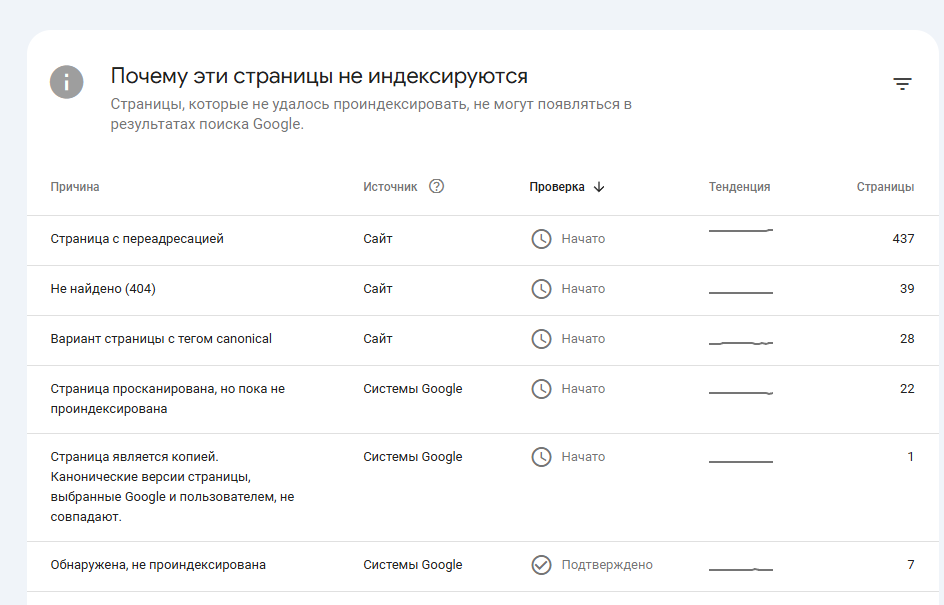Open the Обнаружена, не проиндексирована row
The height and width of the screenshot is (605, 944).
pyautogui.click(x=158, y=565)
